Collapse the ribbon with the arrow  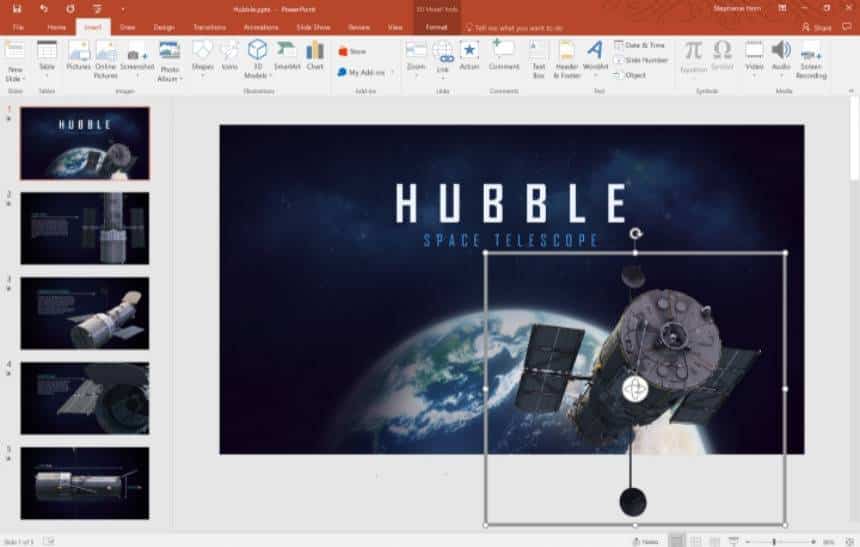click(851, 91)
